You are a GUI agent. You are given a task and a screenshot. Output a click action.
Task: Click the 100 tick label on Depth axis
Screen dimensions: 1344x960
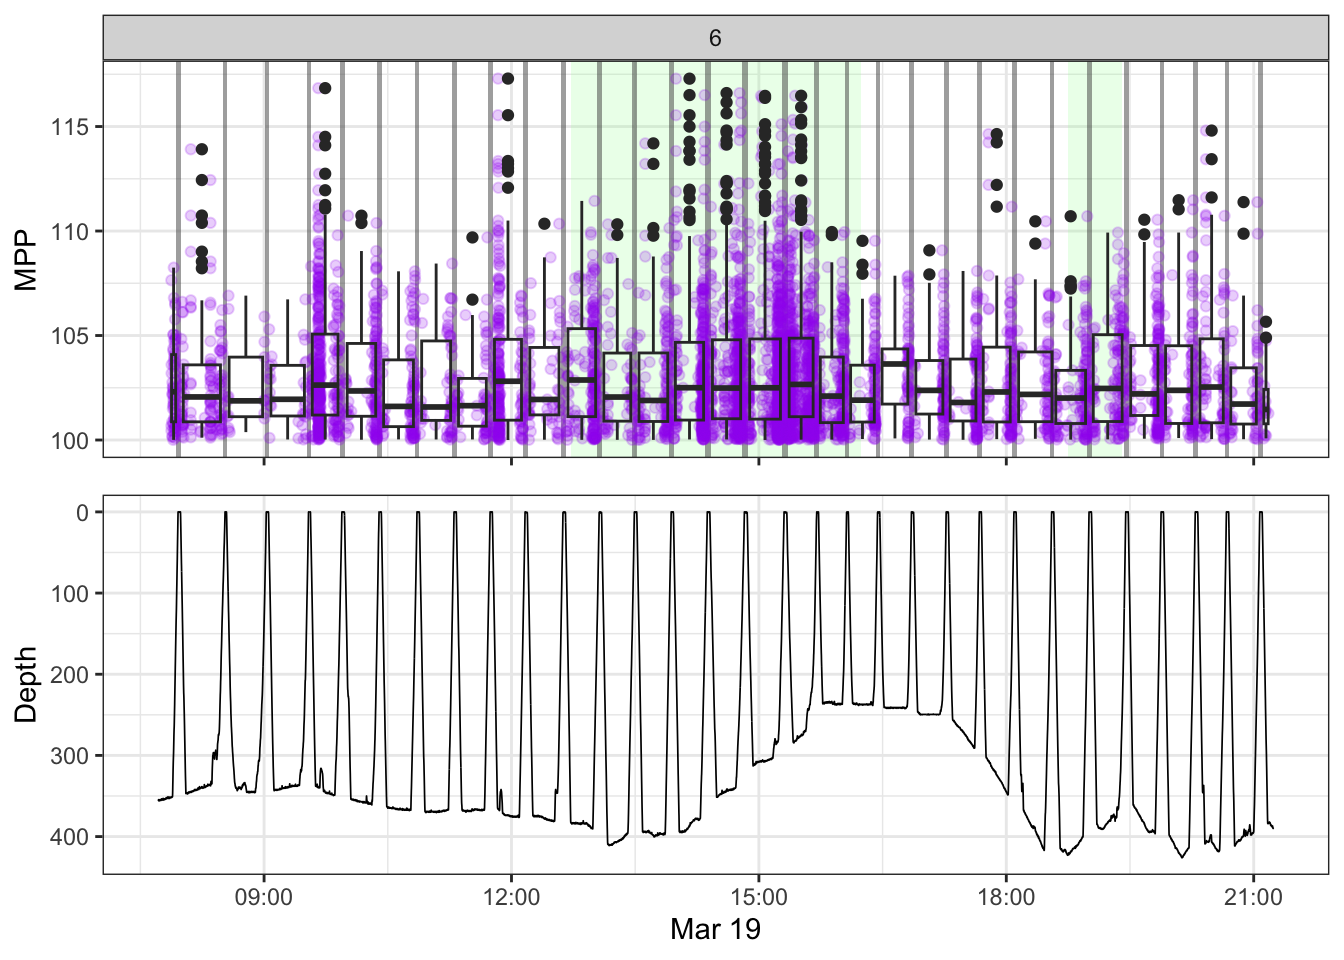(x=73, y=594)
